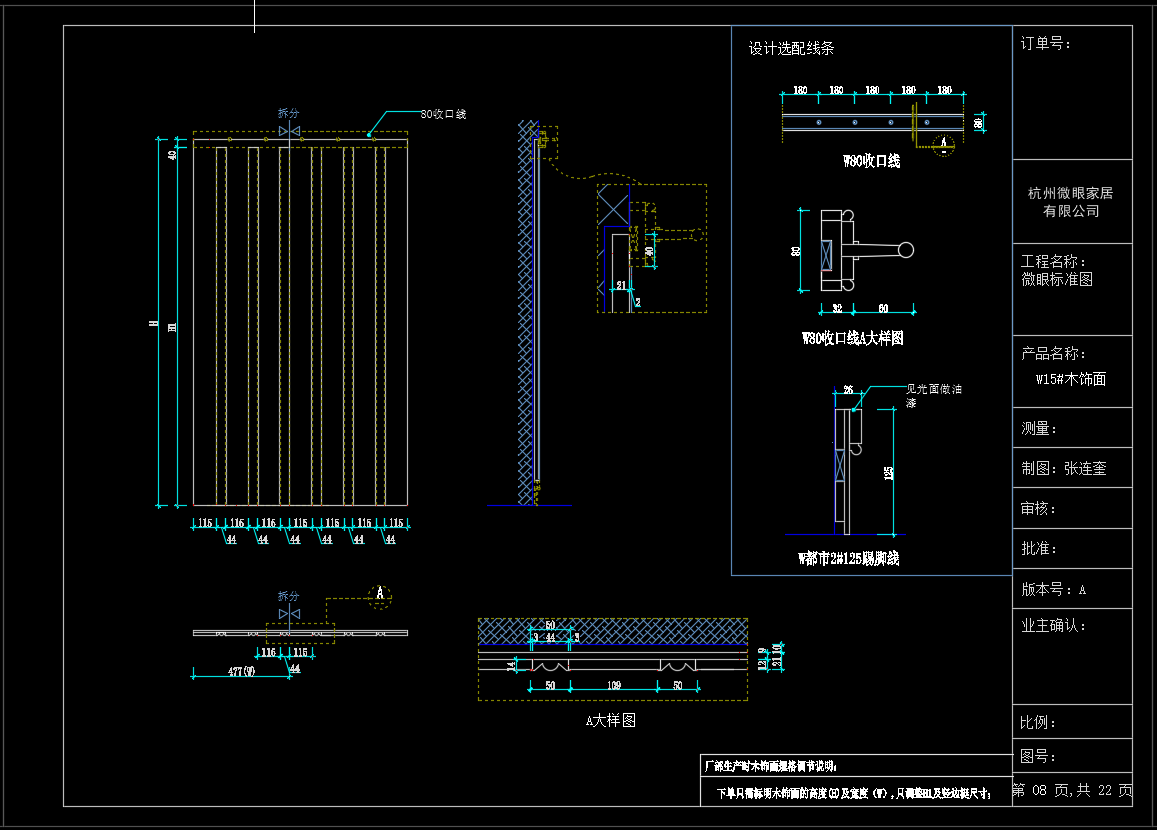Select the 产品名称 W15#木饰面 cell
Screen dimensions: 1157x830
click(1071, 367)
